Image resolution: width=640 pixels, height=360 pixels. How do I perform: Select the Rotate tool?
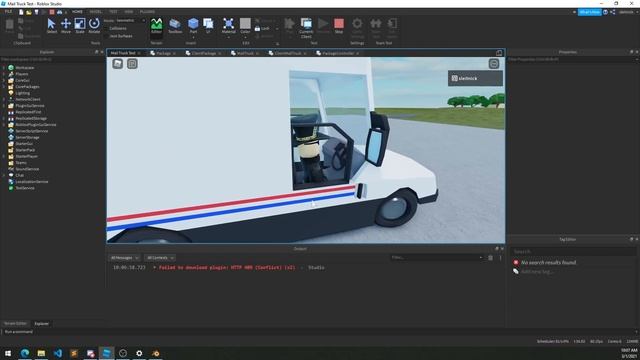coord(94,26)
